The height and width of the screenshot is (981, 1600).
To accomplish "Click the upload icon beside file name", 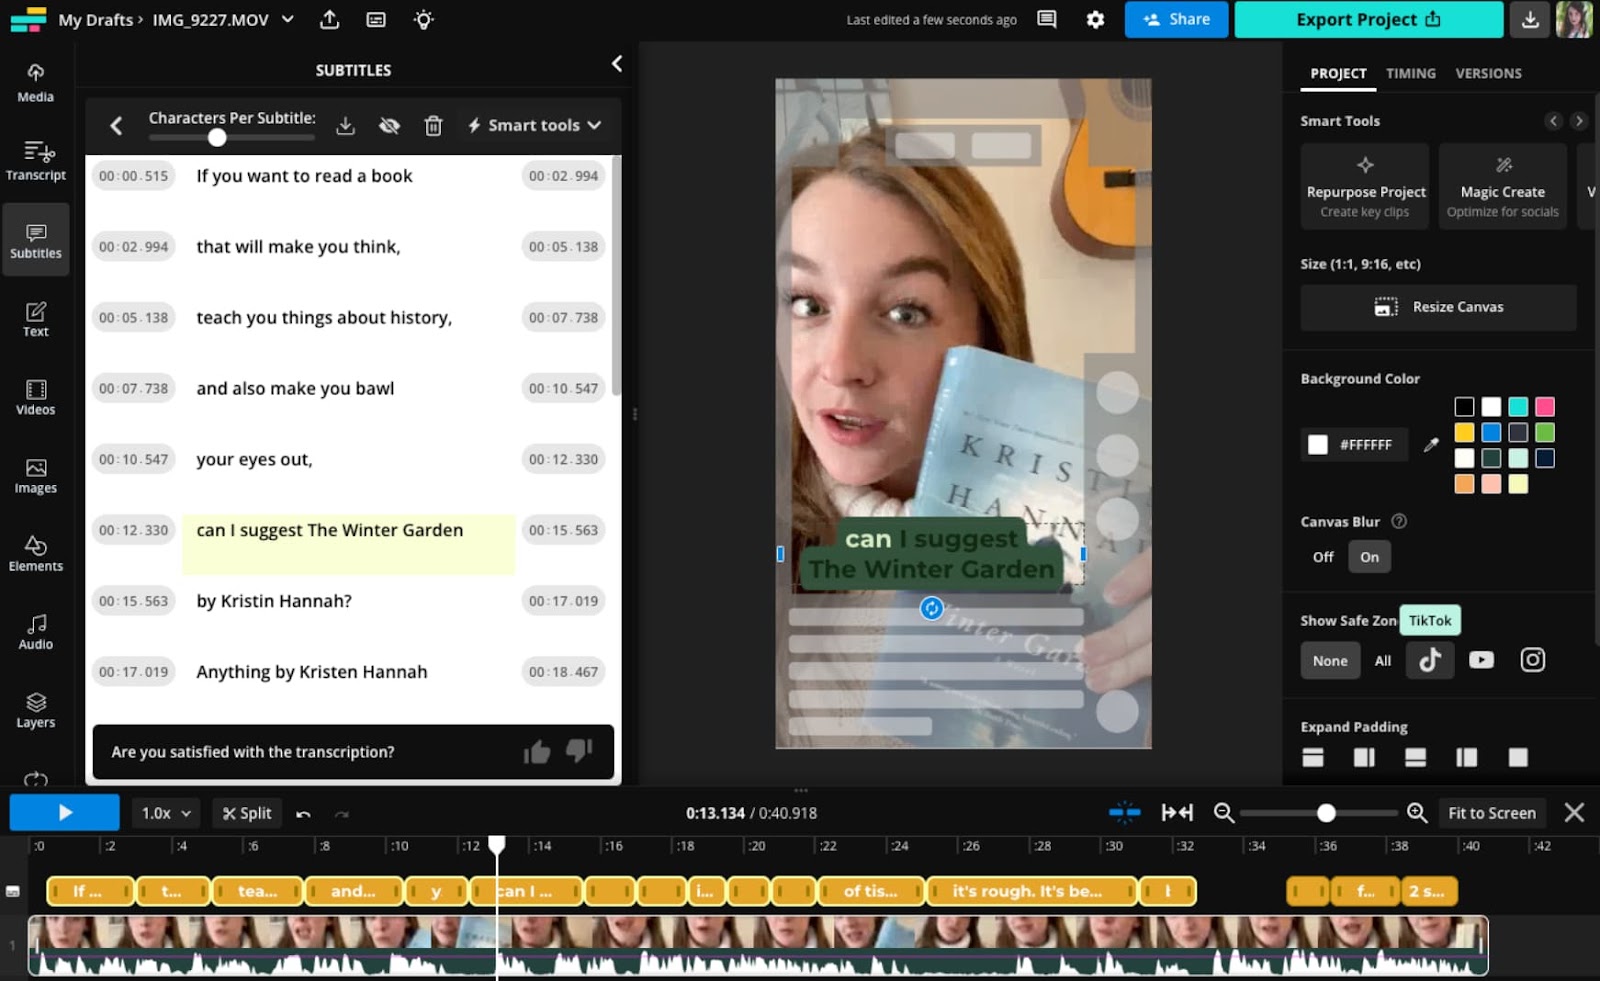I will tap(329, 19).
